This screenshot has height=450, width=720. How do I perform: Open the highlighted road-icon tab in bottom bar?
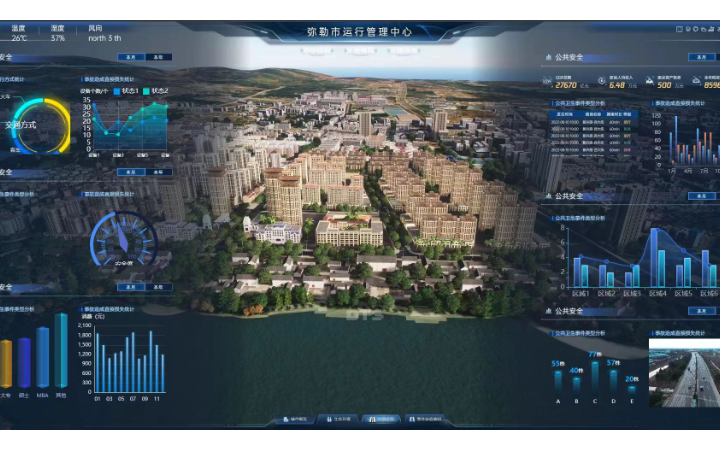382,419
